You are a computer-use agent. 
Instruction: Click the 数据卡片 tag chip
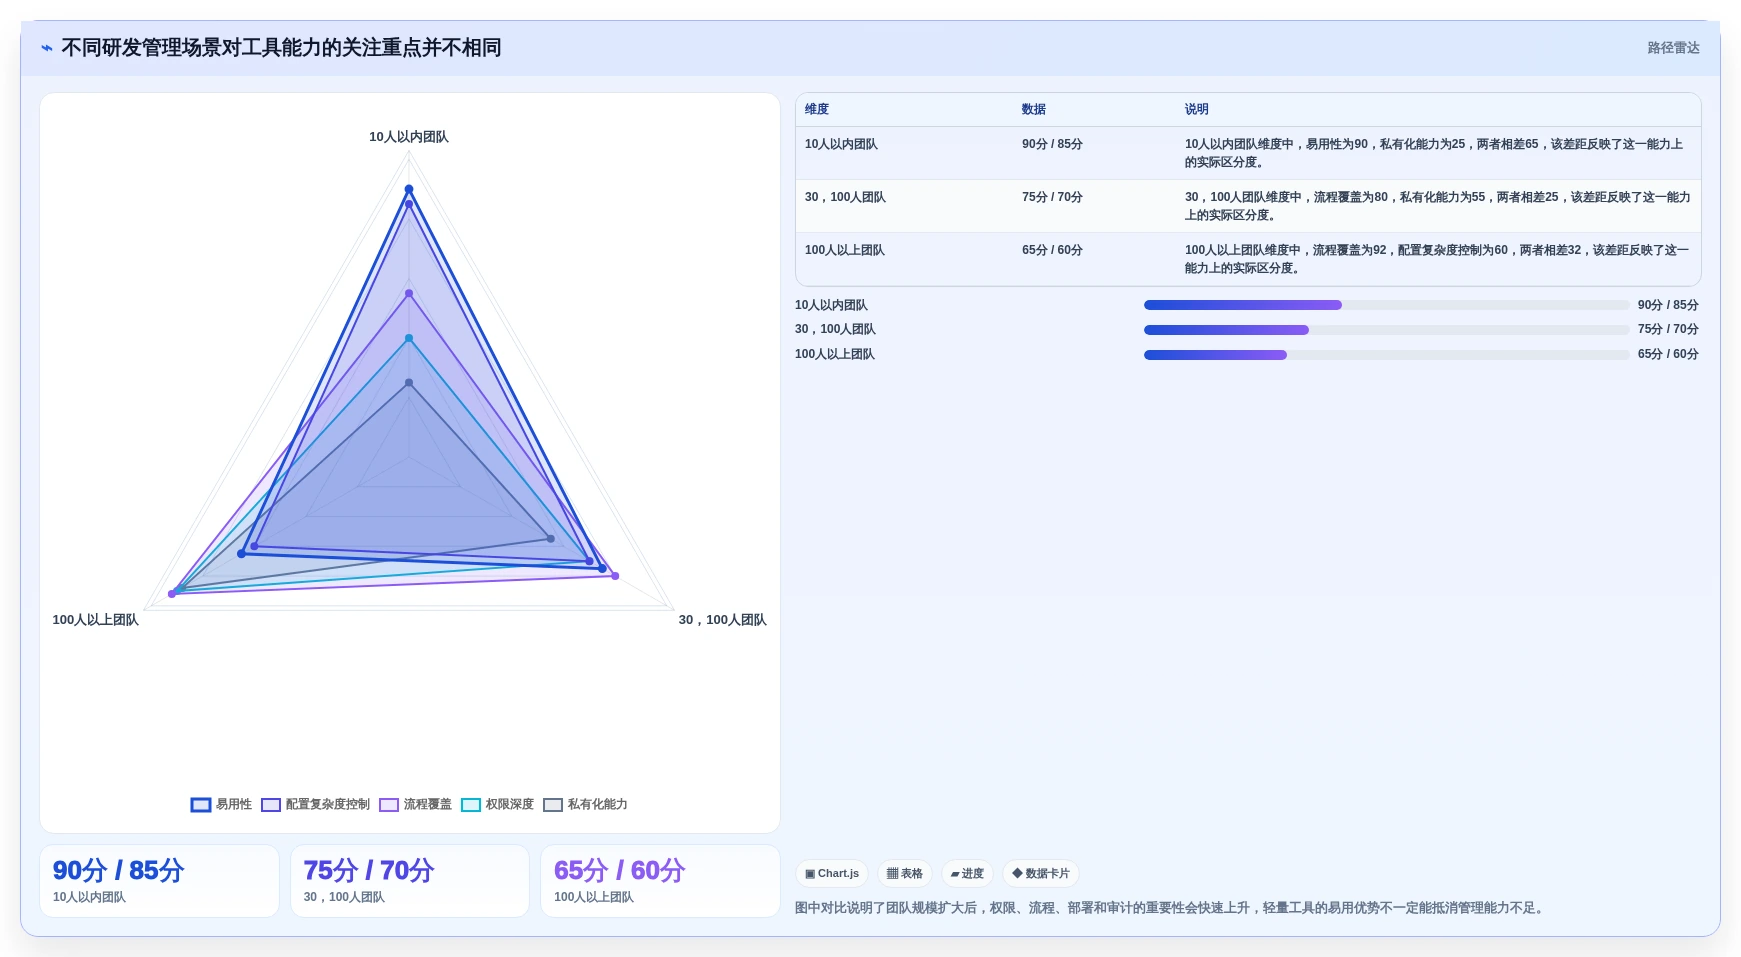tap(1041, 873)
